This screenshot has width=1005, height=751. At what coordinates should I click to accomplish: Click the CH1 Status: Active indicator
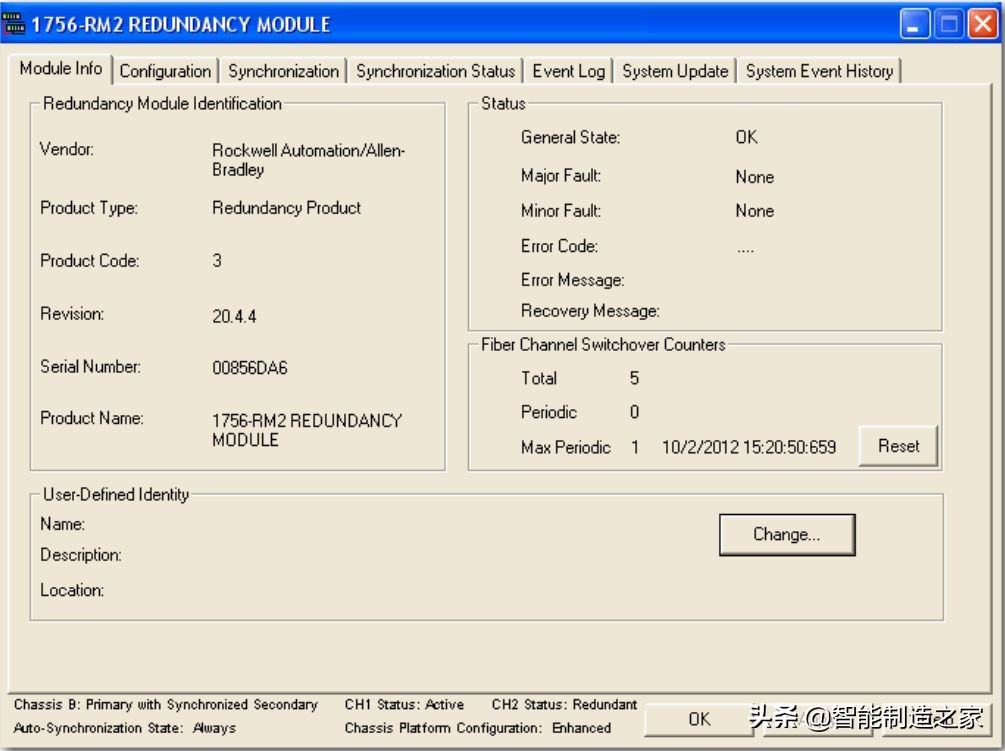(404, 705)
